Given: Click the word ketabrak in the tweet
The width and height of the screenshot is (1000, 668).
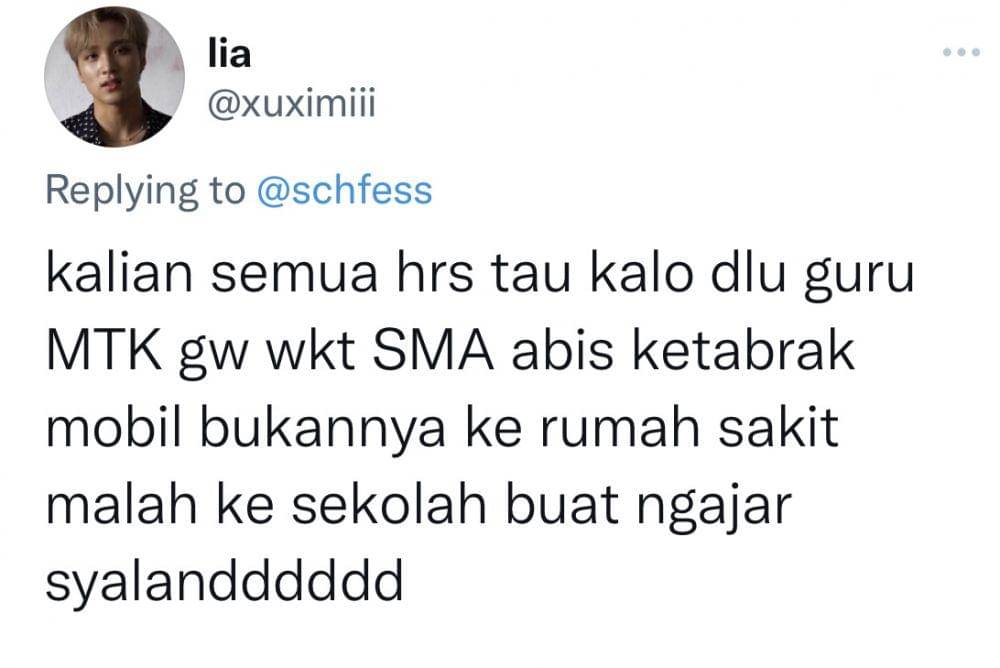Looking at the screenshot, I should point(743,351).
